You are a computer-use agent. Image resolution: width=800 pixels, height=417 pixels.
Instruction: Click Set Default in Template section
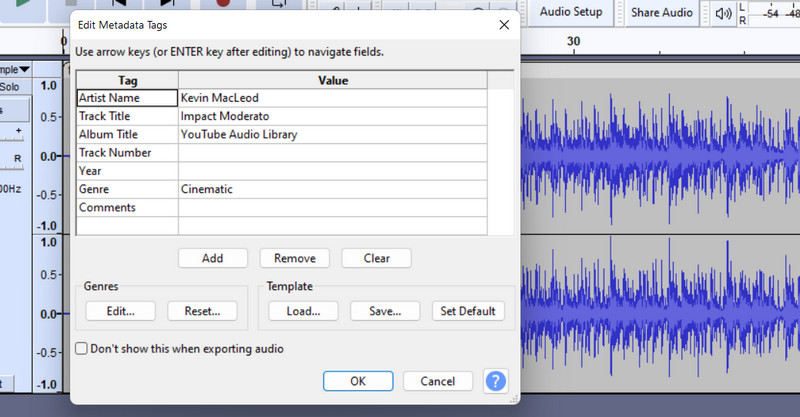pyautogui.click(x=468, y=311)
